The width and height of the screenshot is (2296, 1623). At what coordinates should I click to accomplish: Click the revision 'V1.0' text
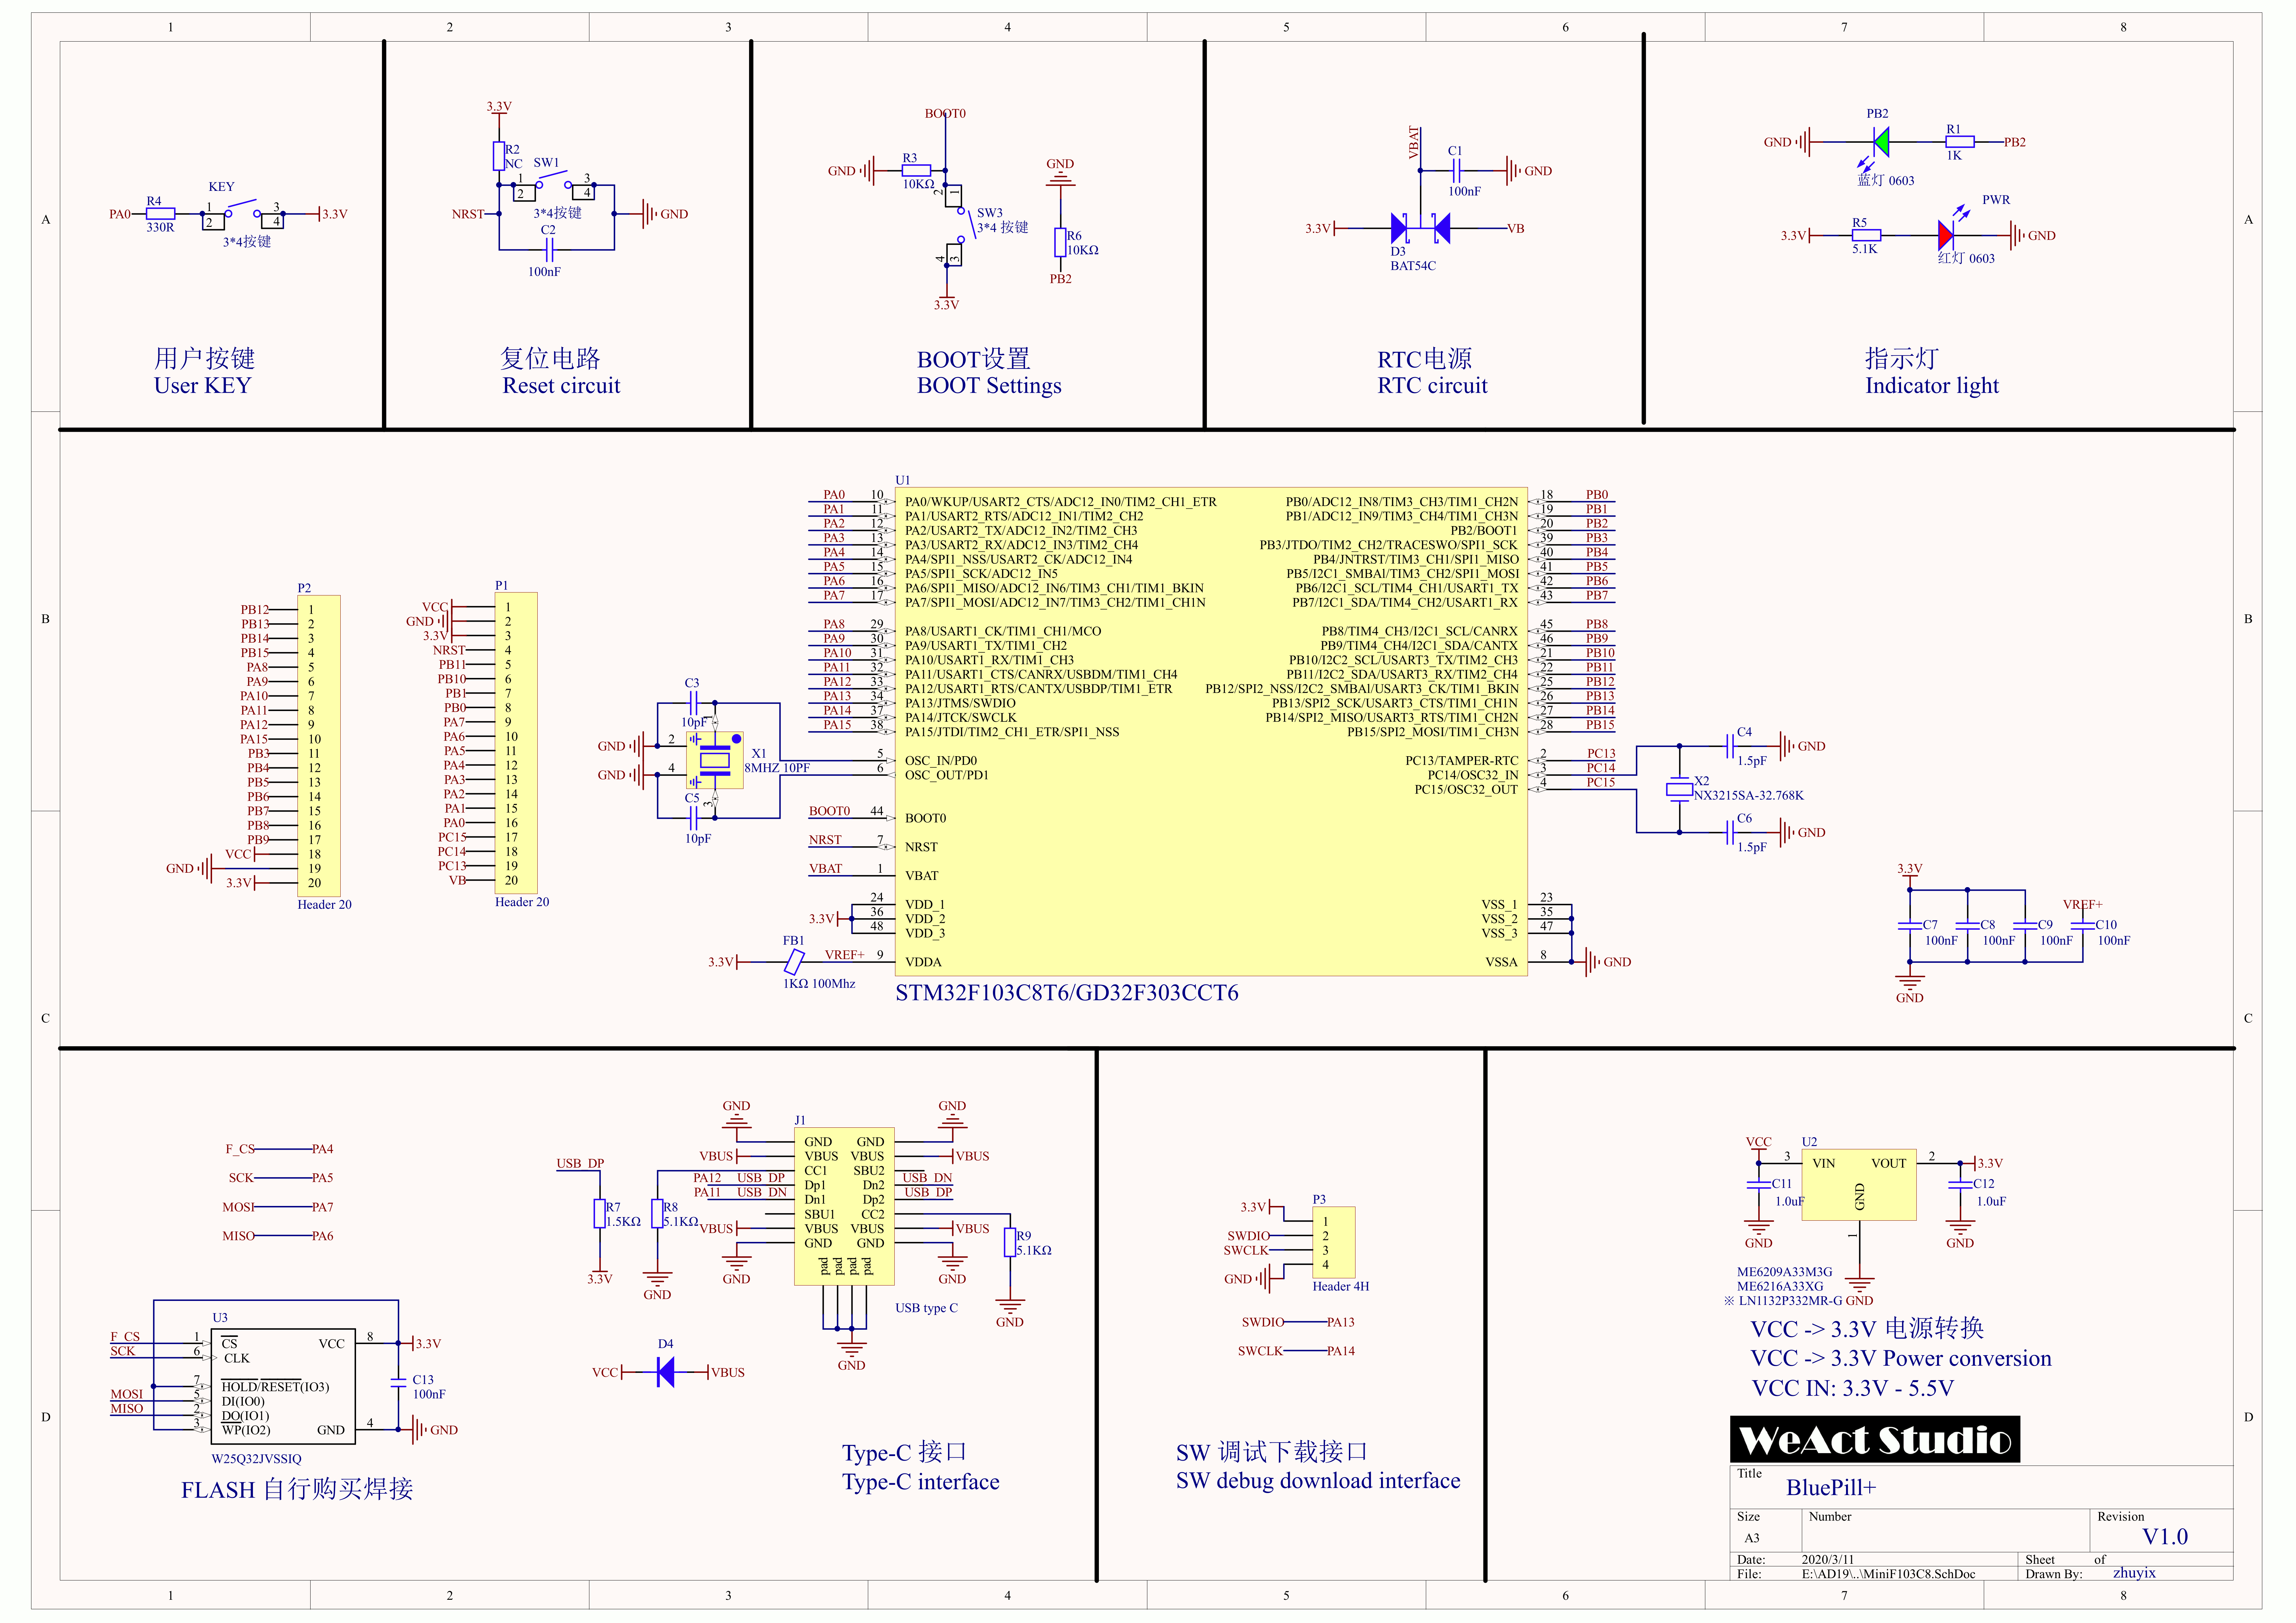click(x=2165, y=1537)
